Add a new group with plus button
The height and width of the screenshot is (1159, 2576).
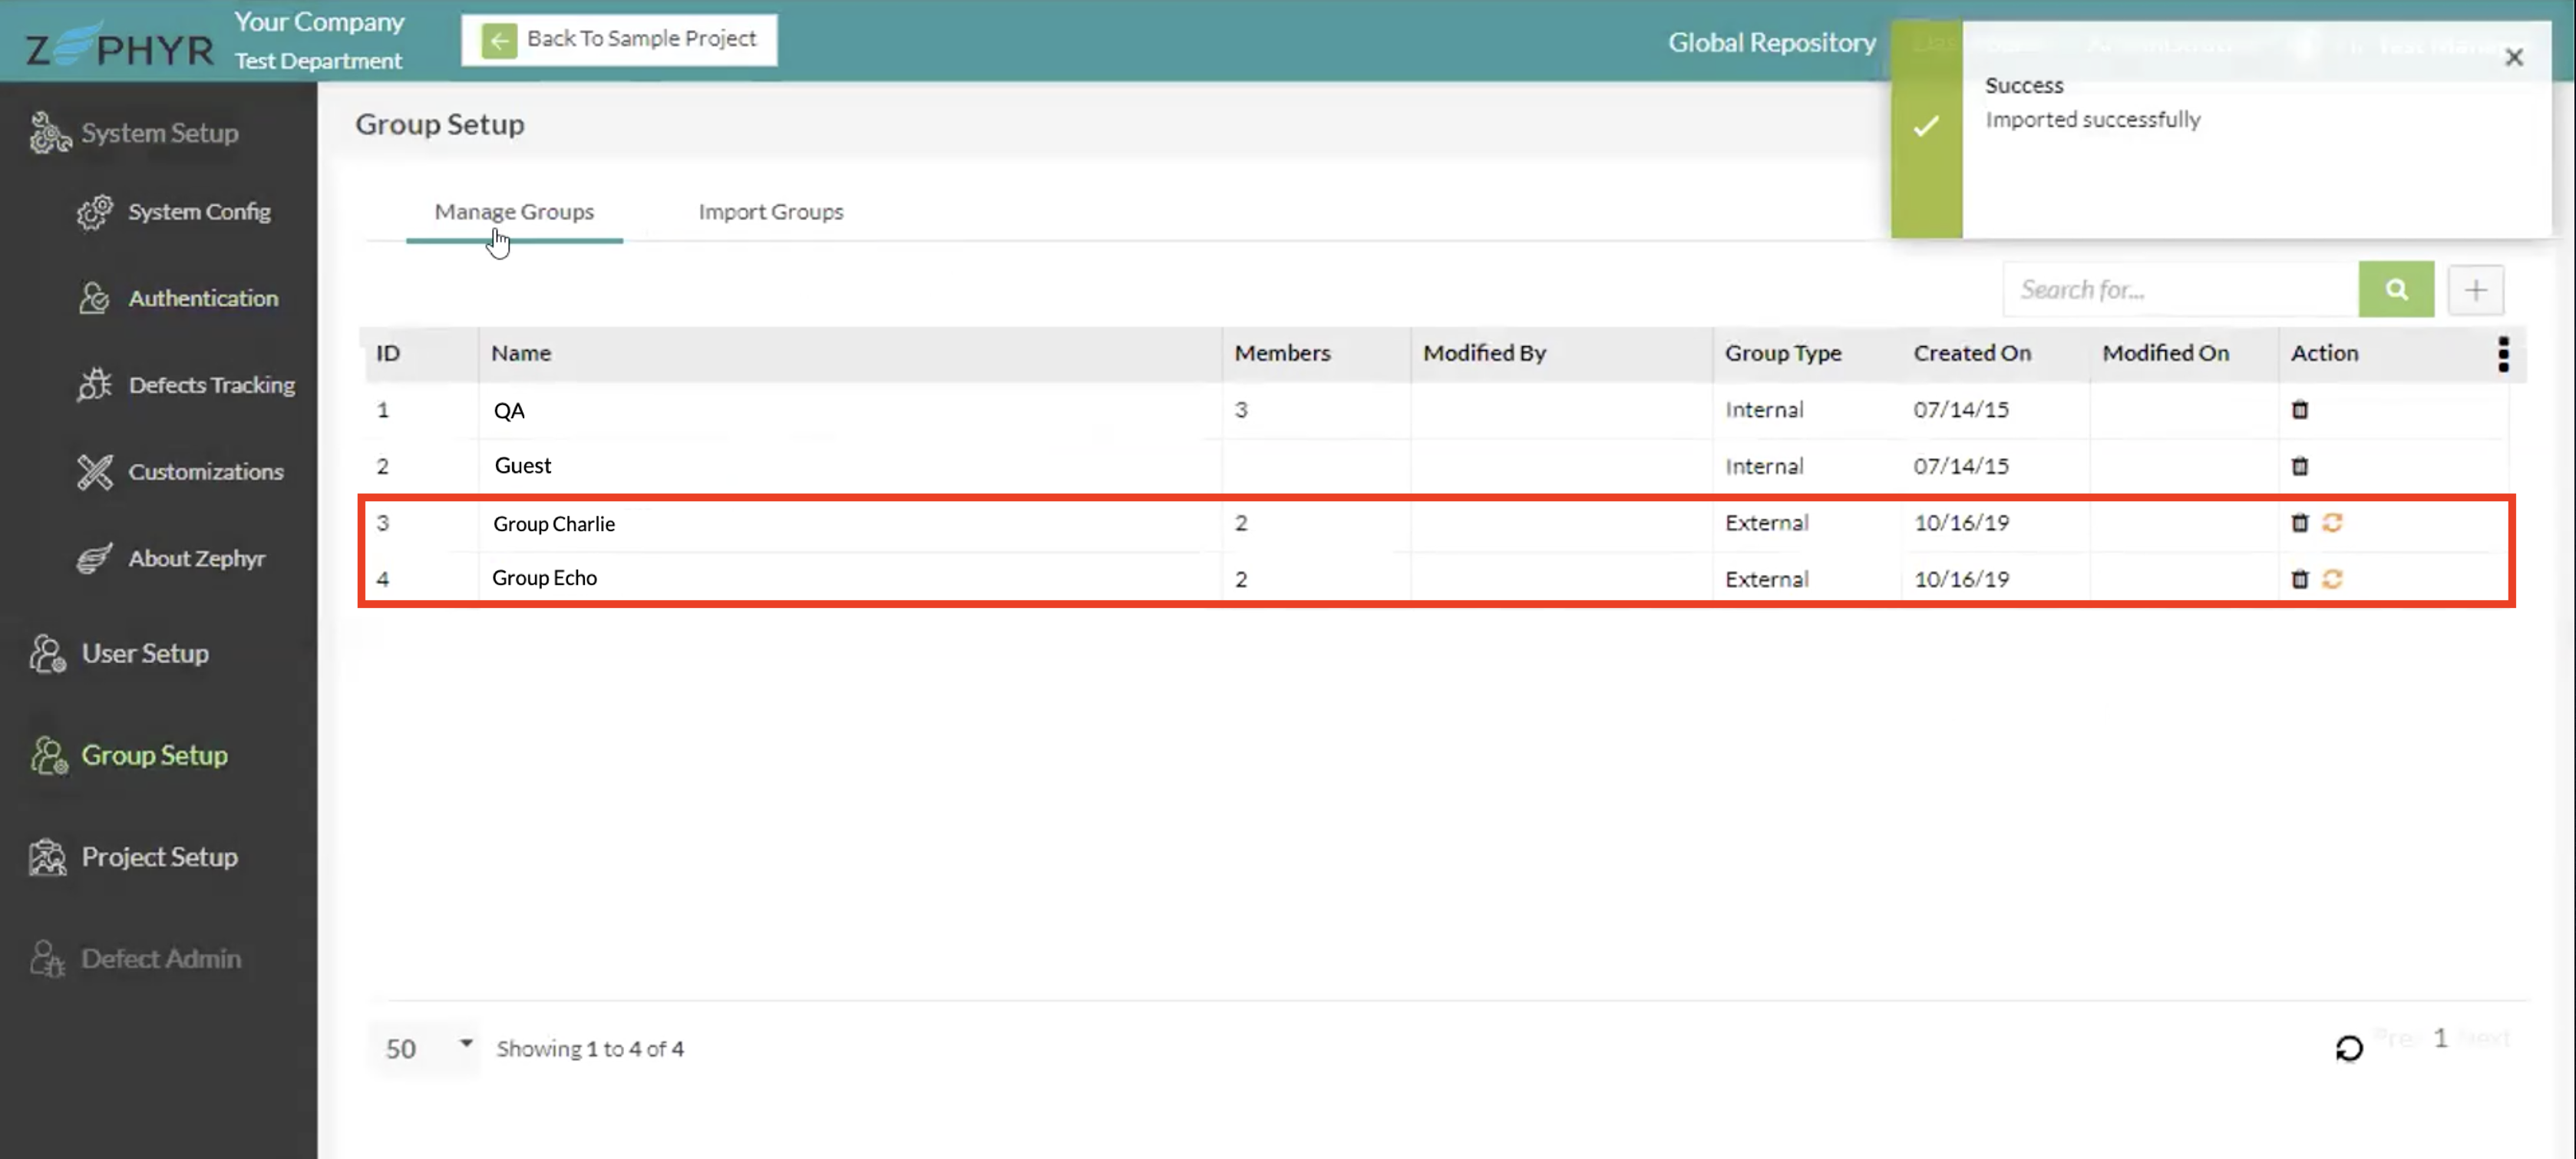(2475, 291)
